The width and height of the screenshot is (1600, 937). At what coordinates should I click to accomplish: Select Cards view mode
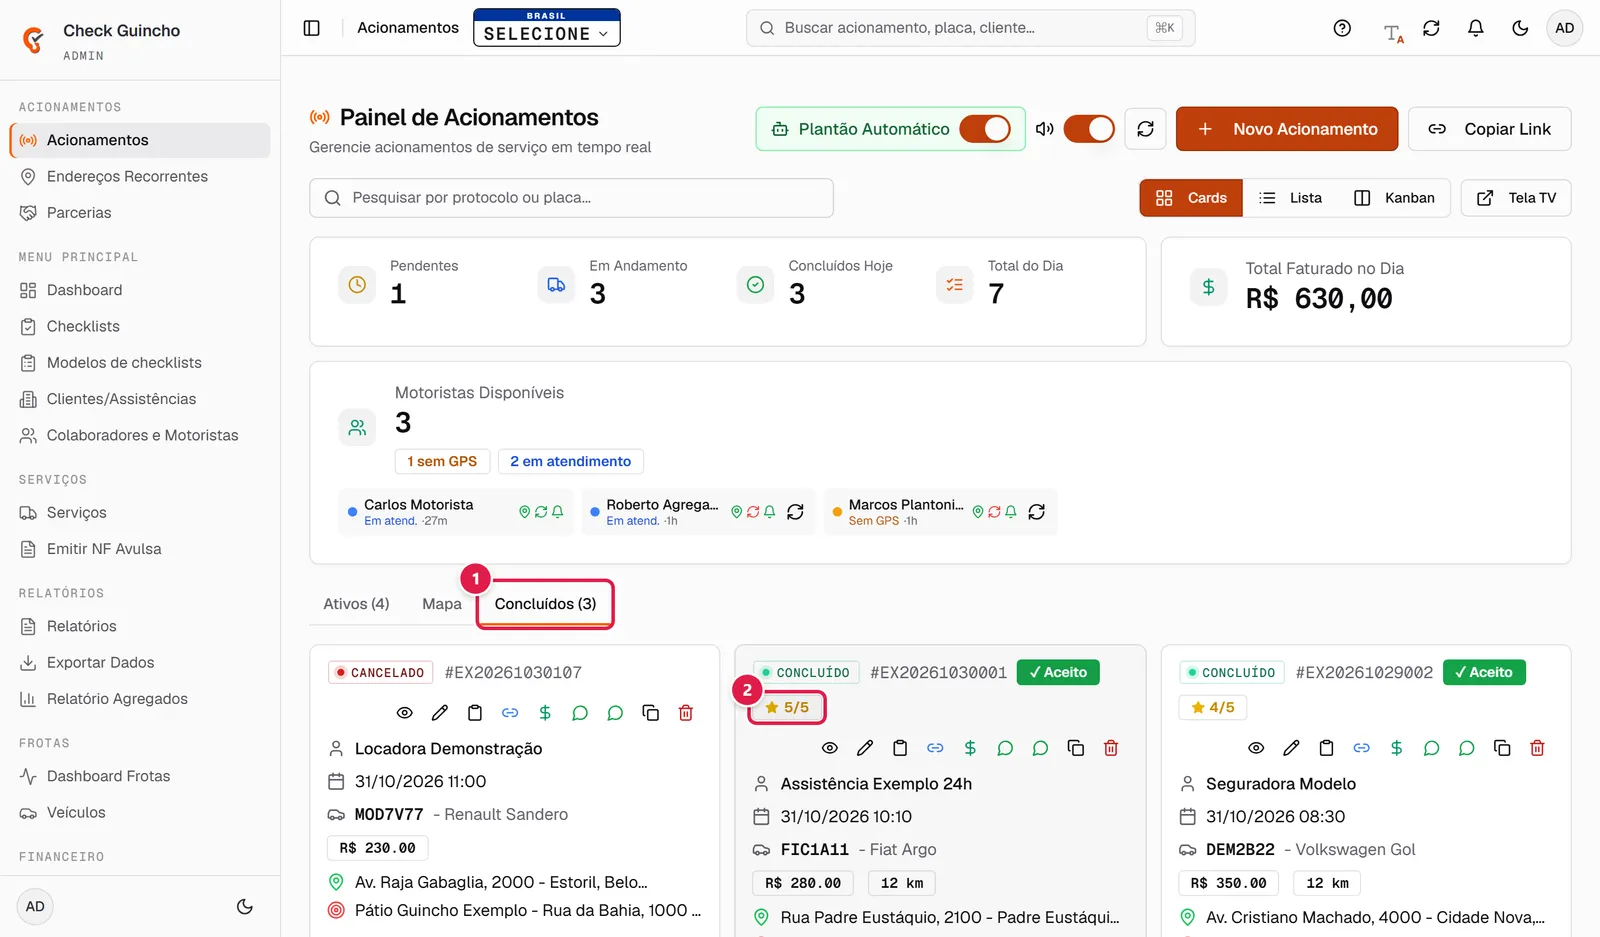[x=1191, y=198]
